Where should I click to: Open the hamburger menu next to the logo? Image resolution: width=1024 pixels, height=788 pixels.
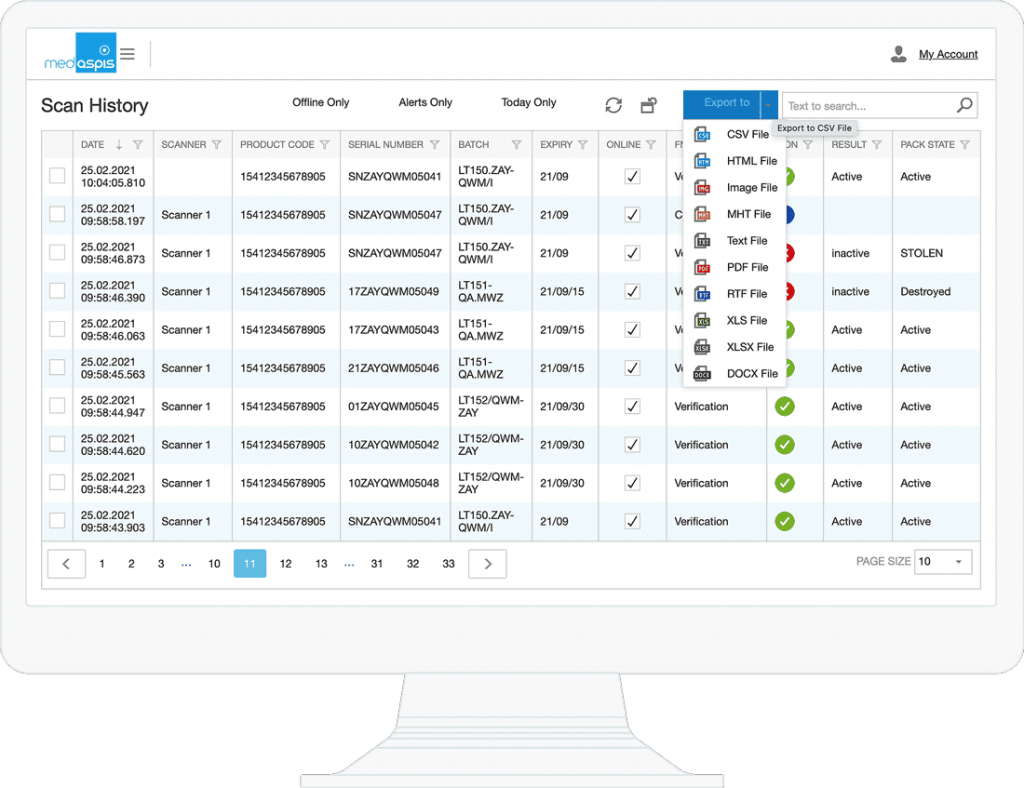[x=127, y=54]
